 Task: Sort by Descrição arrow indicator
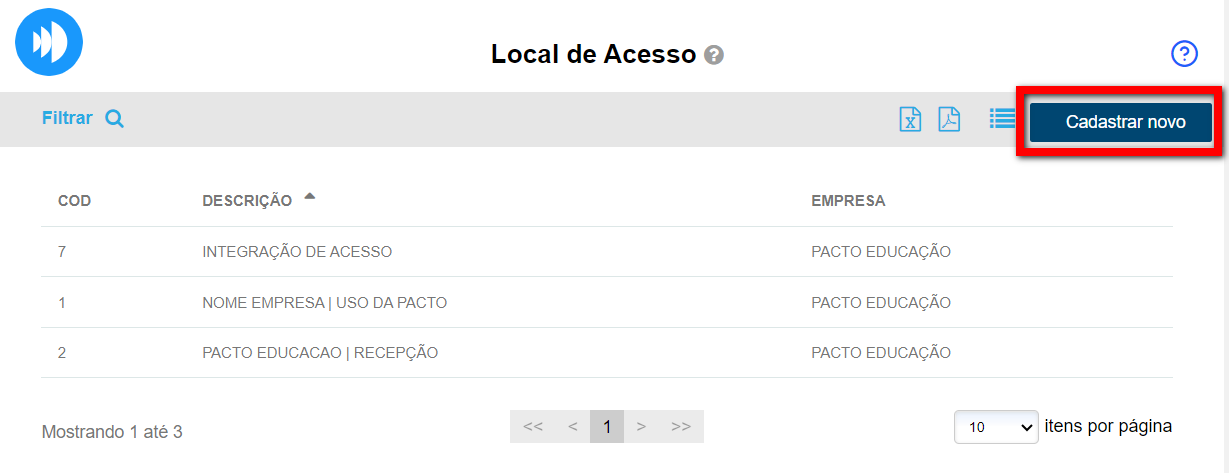pyautogui.click(x=310, y=197)
